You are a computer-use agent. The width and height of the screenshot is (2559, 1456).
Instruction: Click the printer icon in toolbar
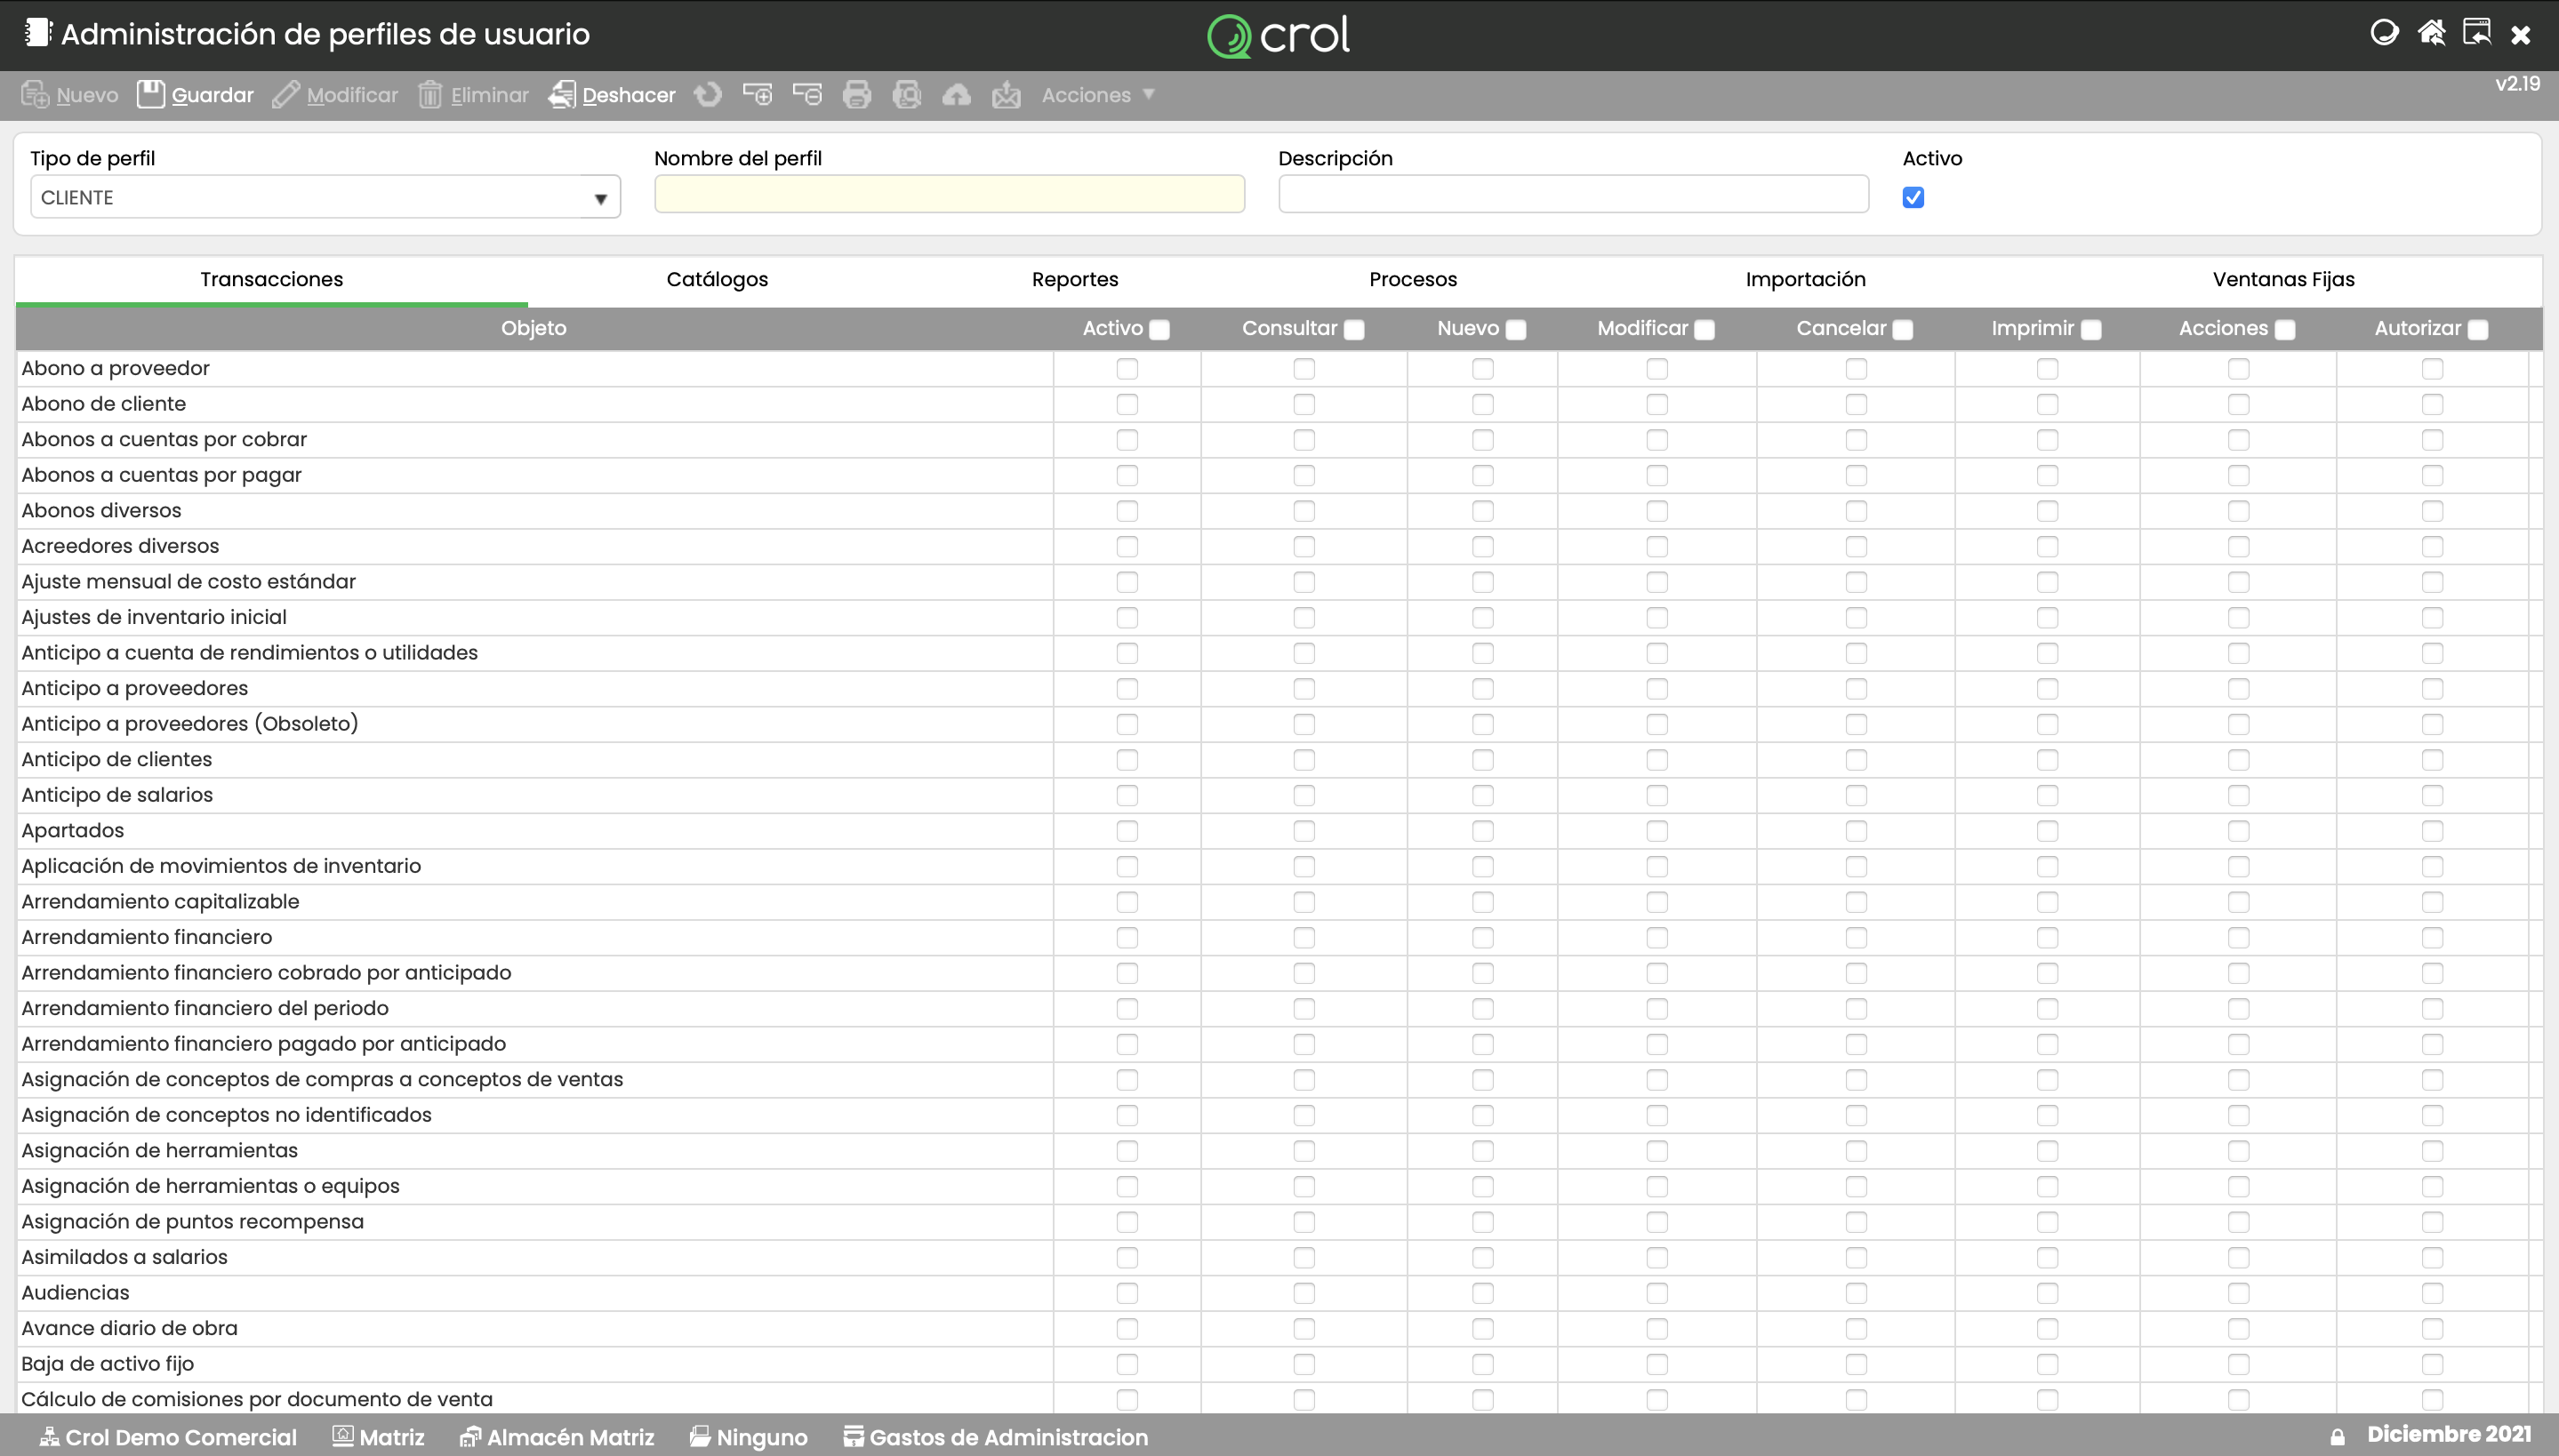857,95
